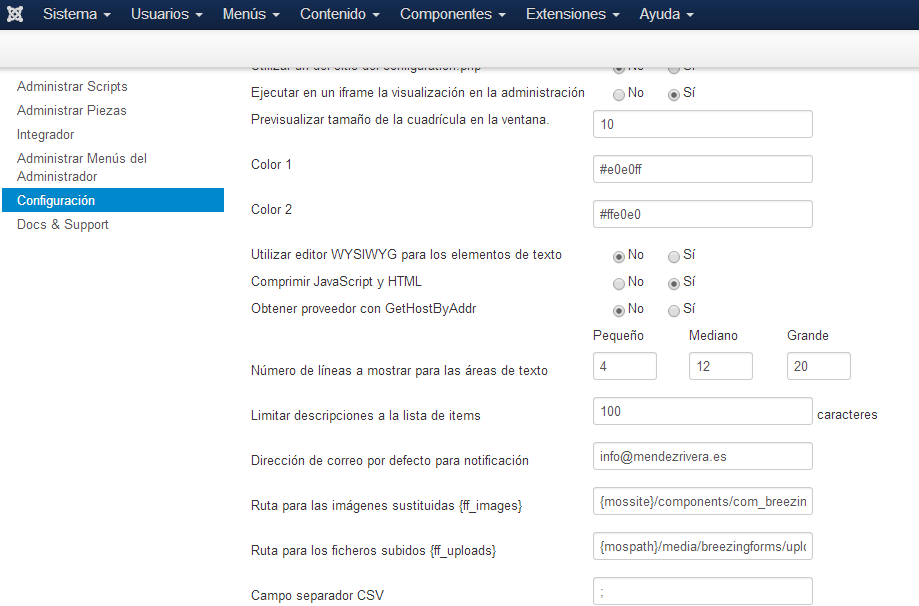The height and width of the screenshot is (606, 919).
Task: Click the grid size preview field
Action: coord(703,124)
